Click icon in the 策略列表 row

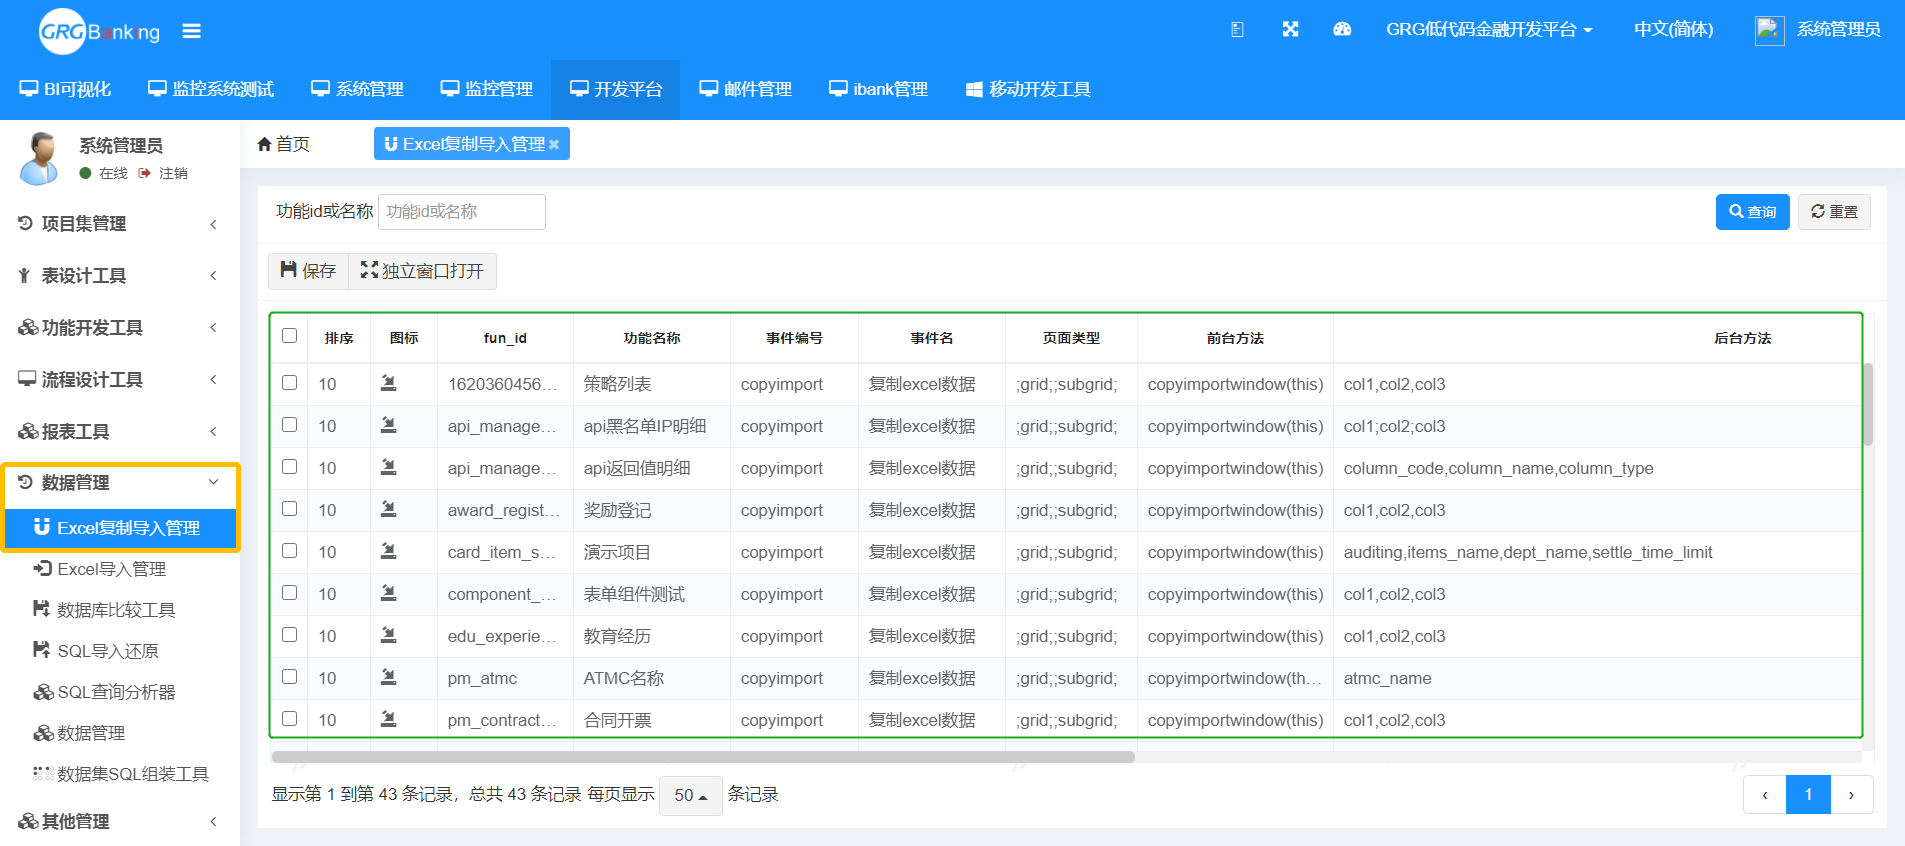click(389, 383)
